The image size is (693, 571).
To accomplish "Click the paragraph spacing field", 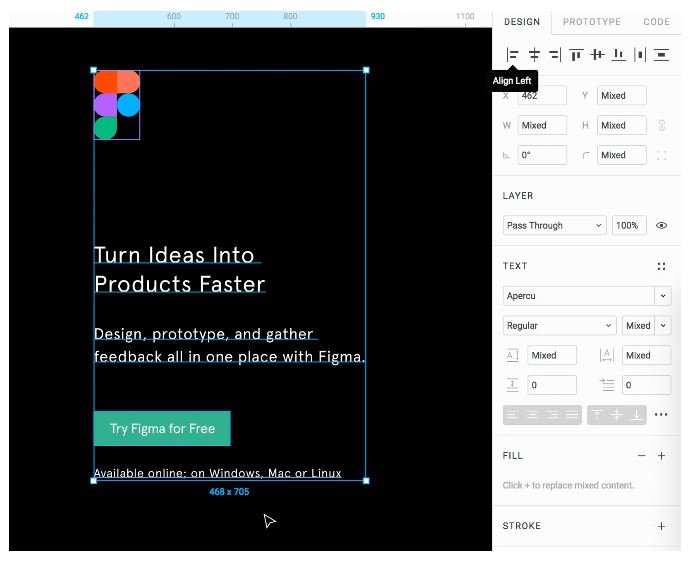I will click(x=552, y=385).
